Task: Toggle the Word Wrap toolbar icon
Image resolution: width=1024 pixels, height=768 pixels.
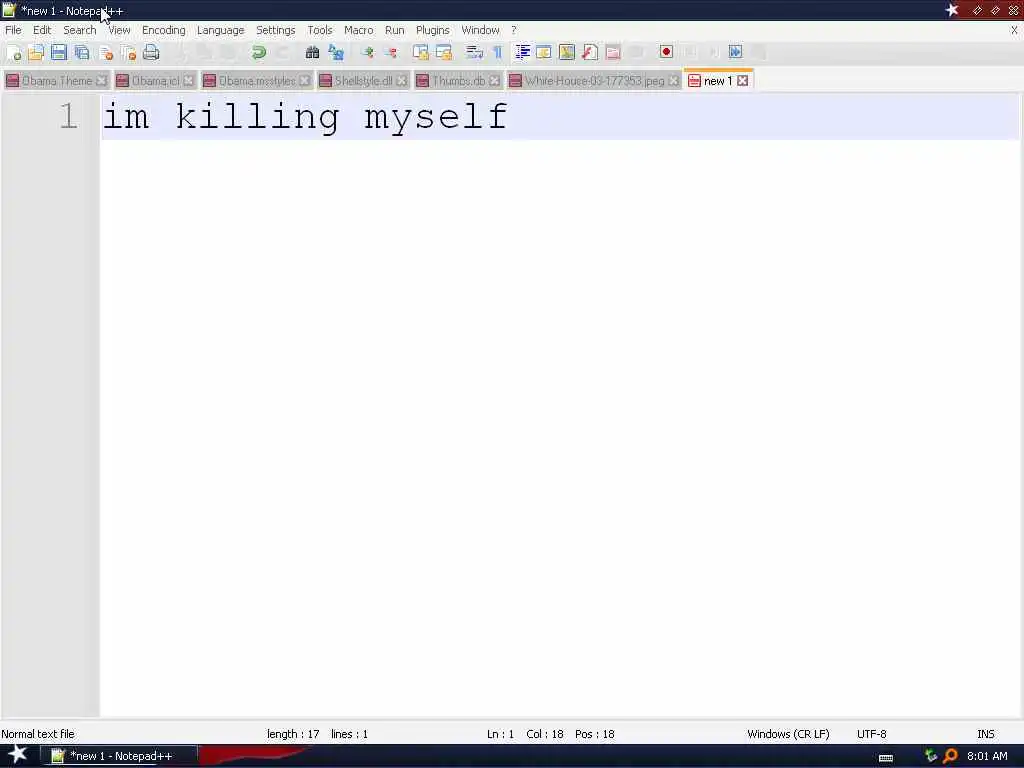Action: (474, 53)
